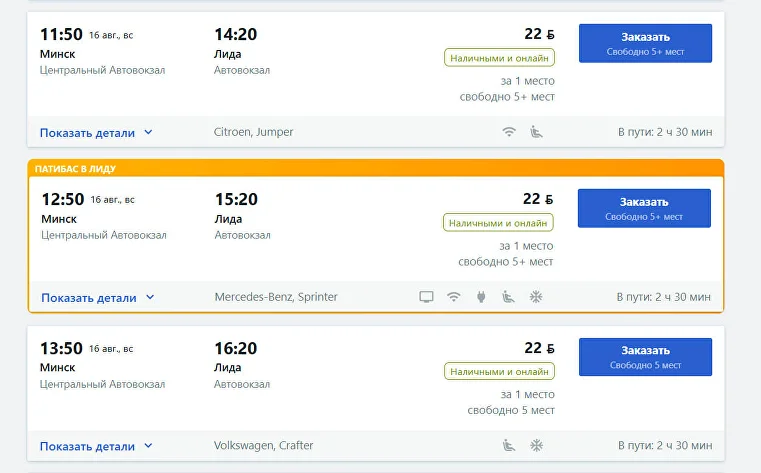The height and width of the screenshot is (473, 761).
Task: Click snowflake icon on Volkswagen Crafter trip
Action: tap(536, 445)
